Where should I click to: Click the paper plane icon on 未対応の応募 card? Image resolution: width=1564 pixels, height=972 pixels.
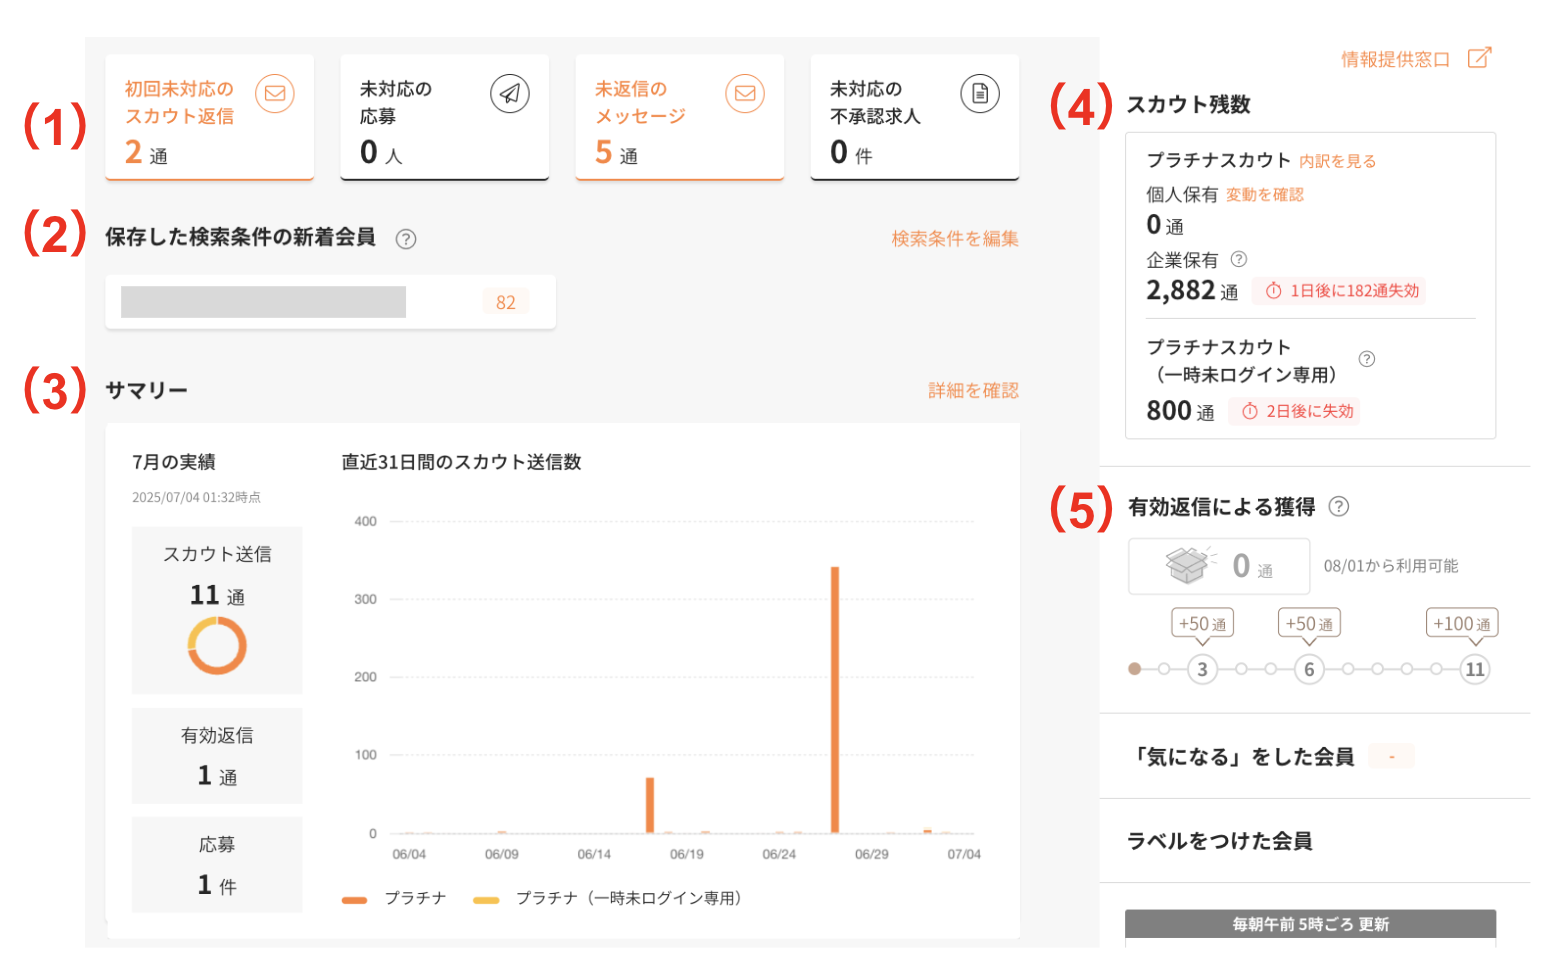tap(510, 94)
